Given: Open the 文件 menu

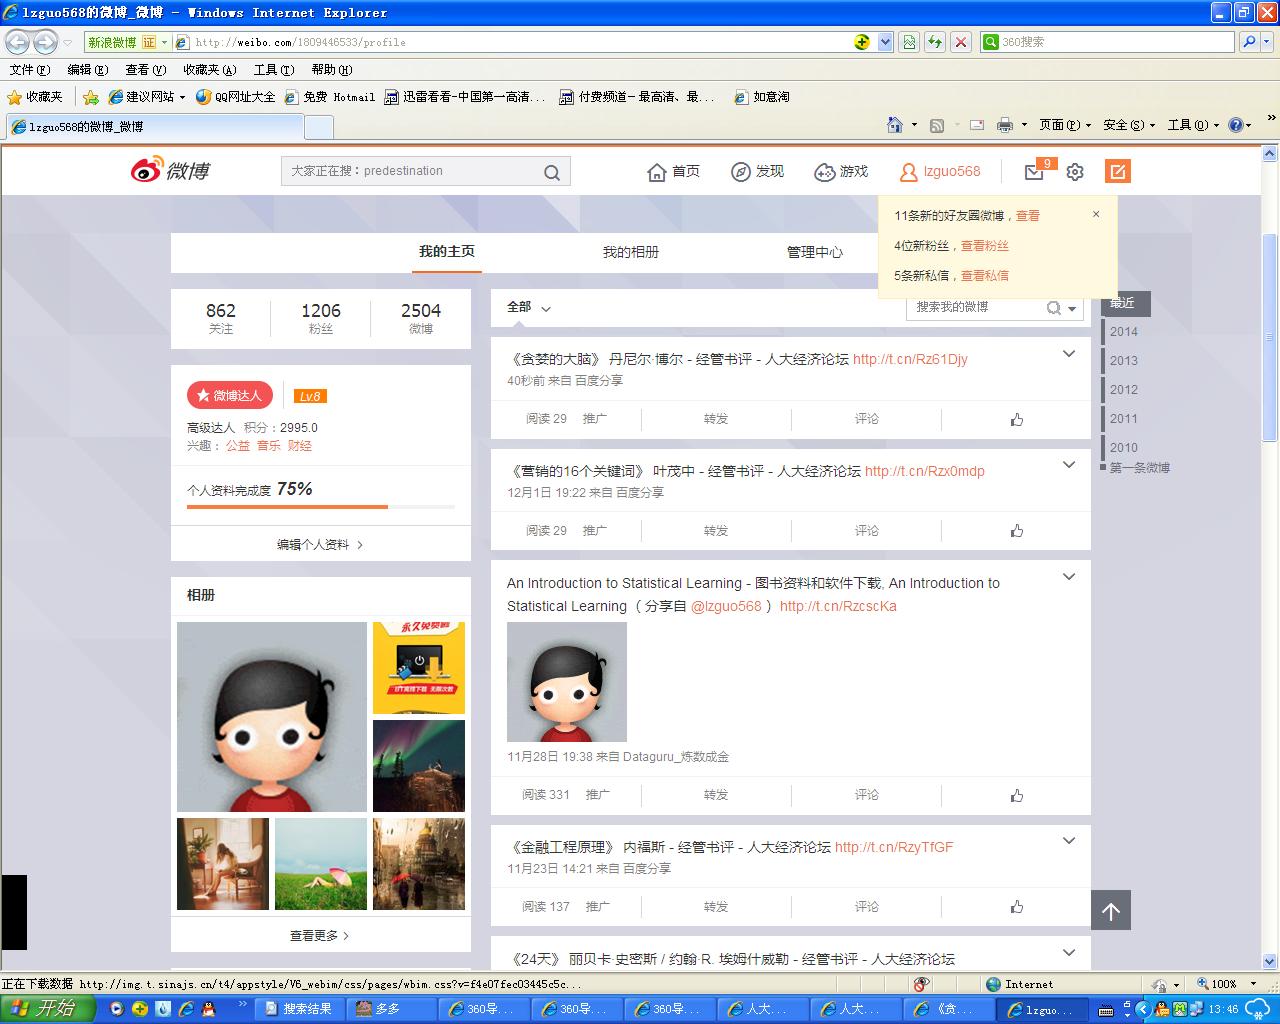Looking at the screenshot, I should tap(29, 70).
